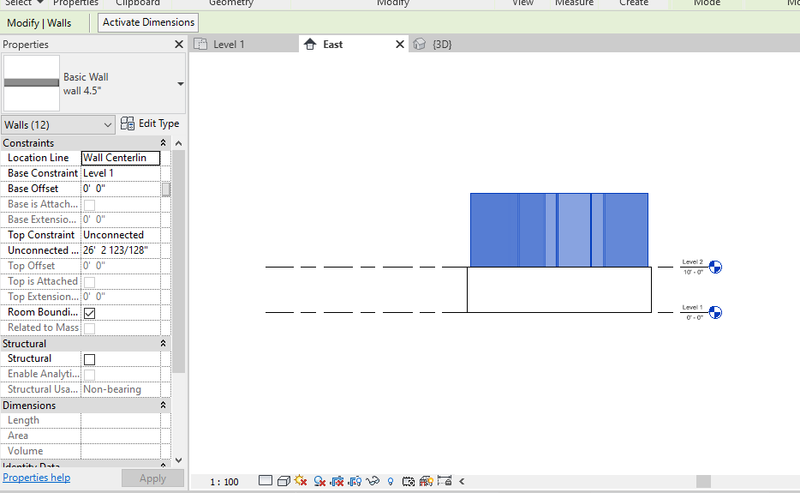Click Reveal Constraints icon
Viewport: 800px width, 493px height.
444,481
